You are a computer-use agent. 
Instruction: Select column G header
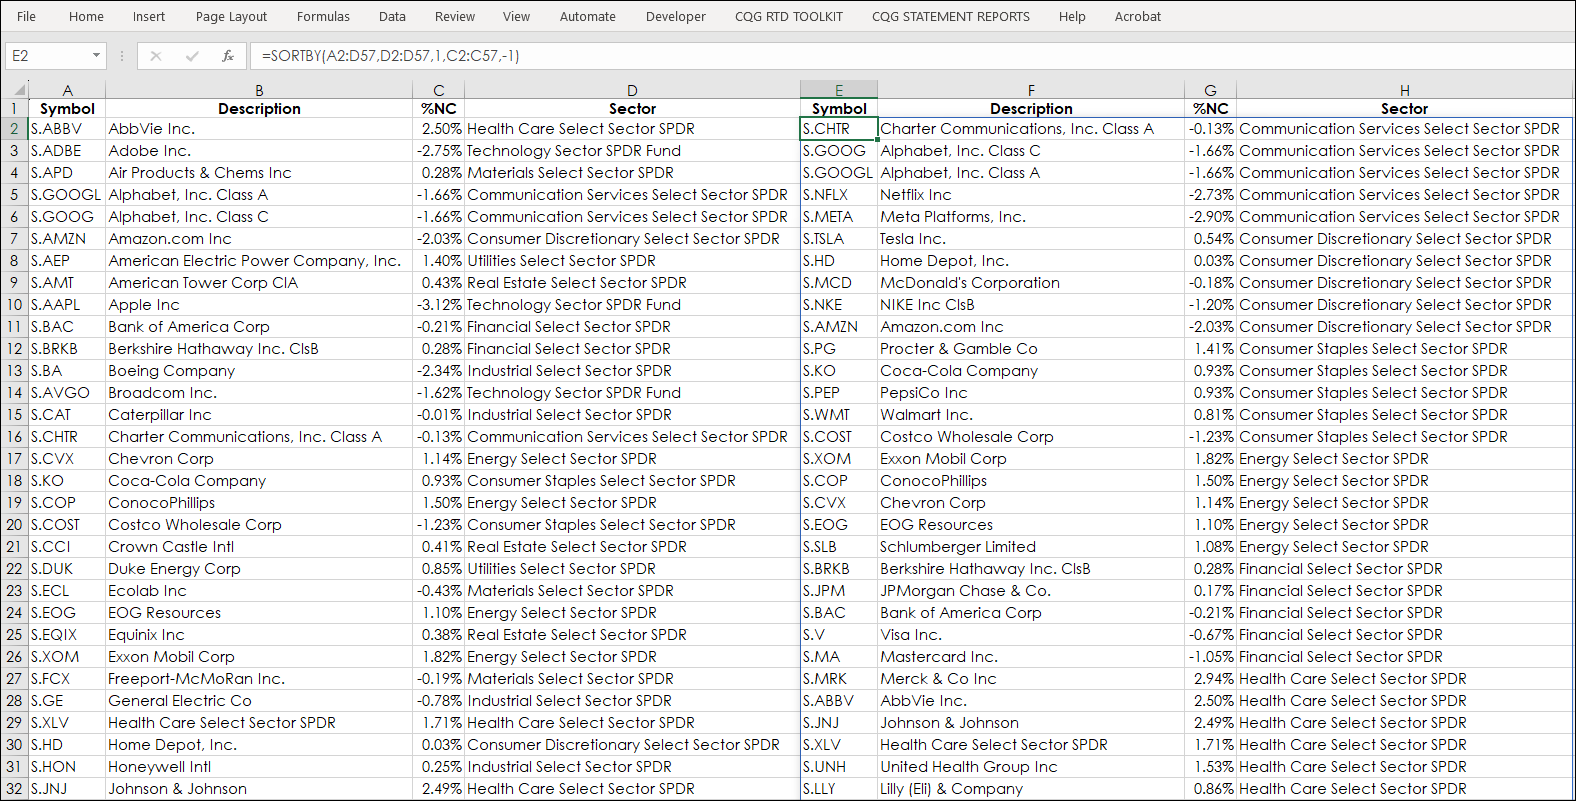pyautogui.click(x=1210, y=90)
